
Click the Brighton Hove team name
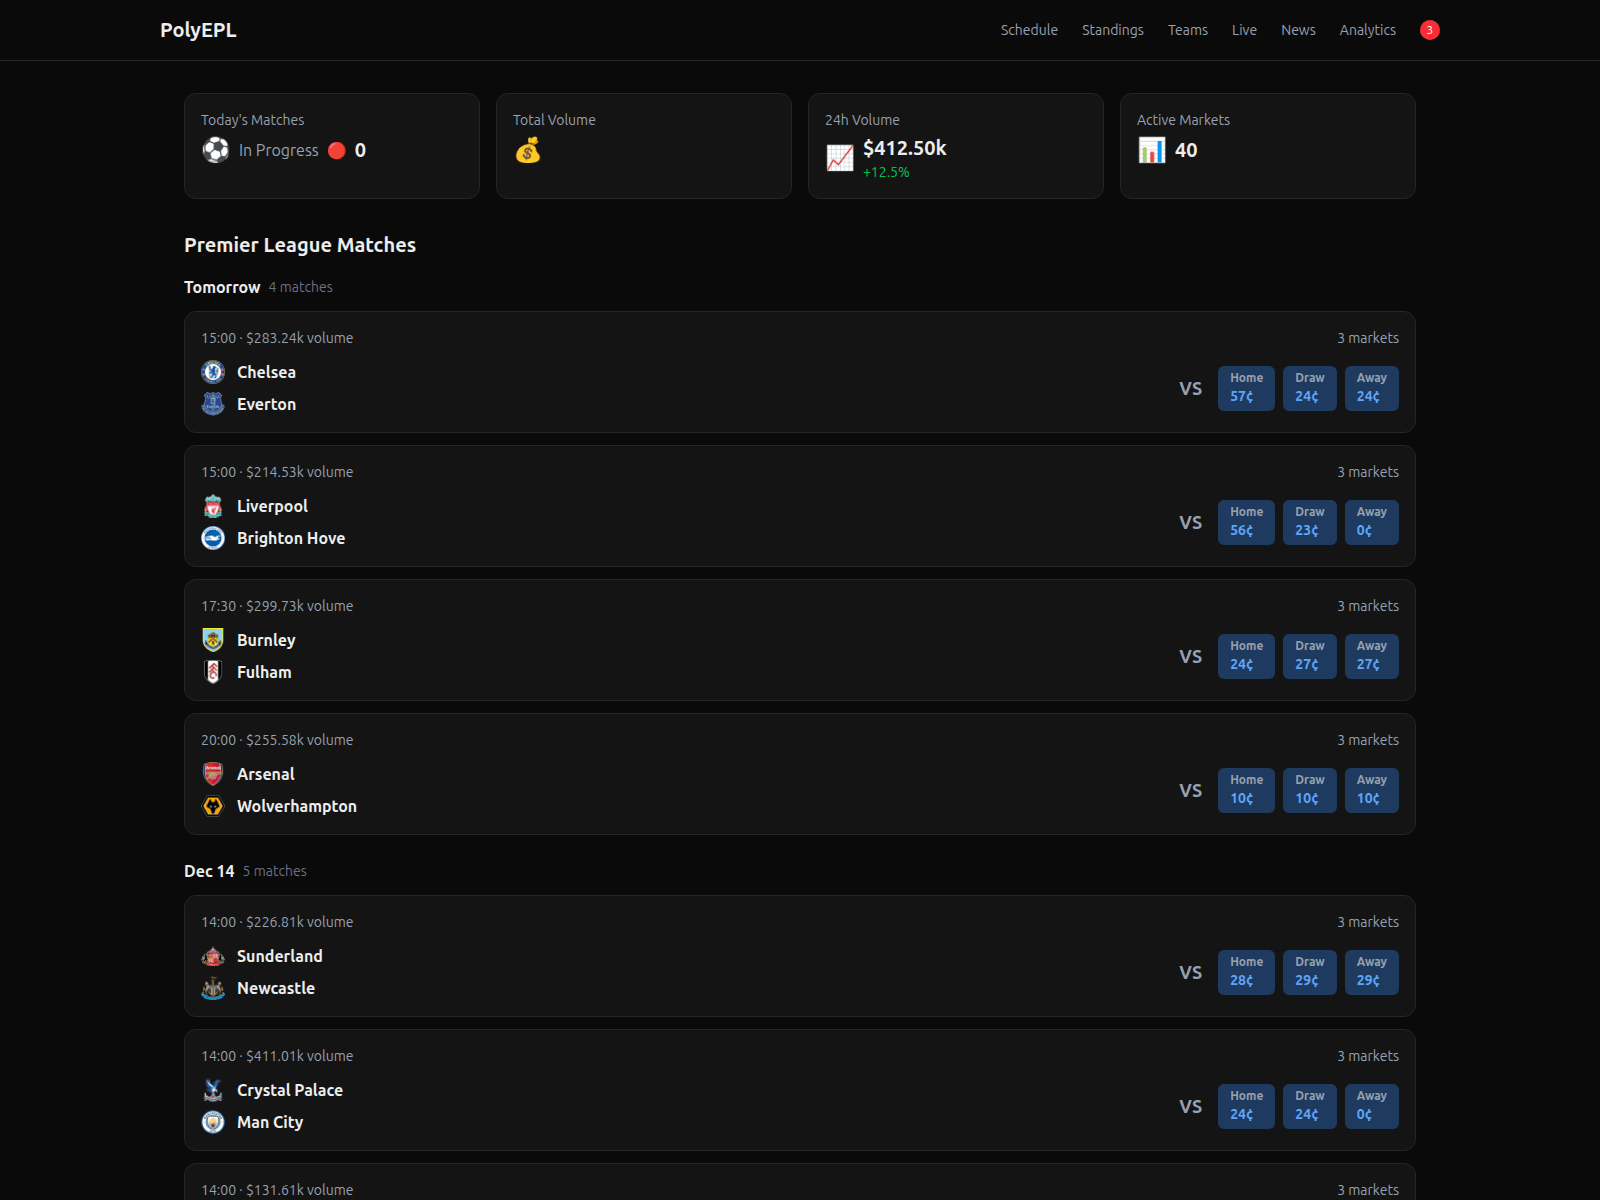pos(291,538)
